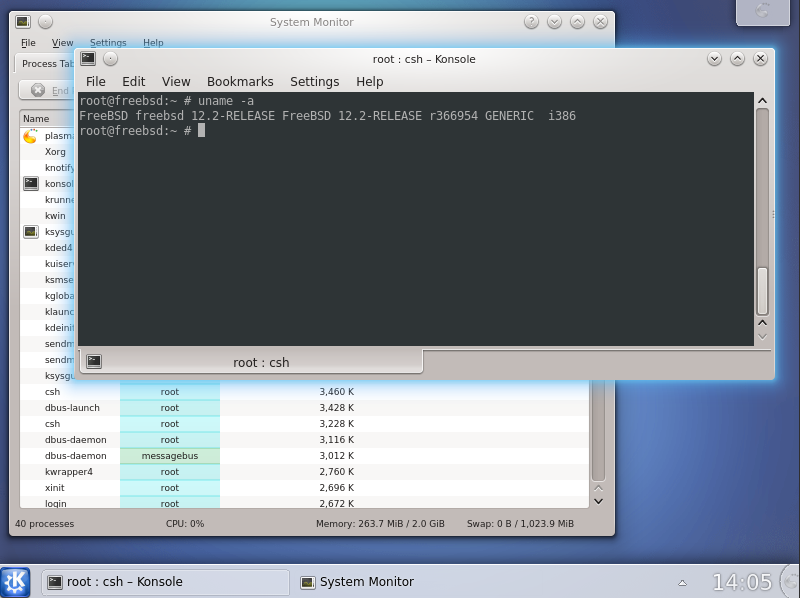
Task: Click the Swap: 0 B / 1,023.9 MiB status
Action: (520, 524)
